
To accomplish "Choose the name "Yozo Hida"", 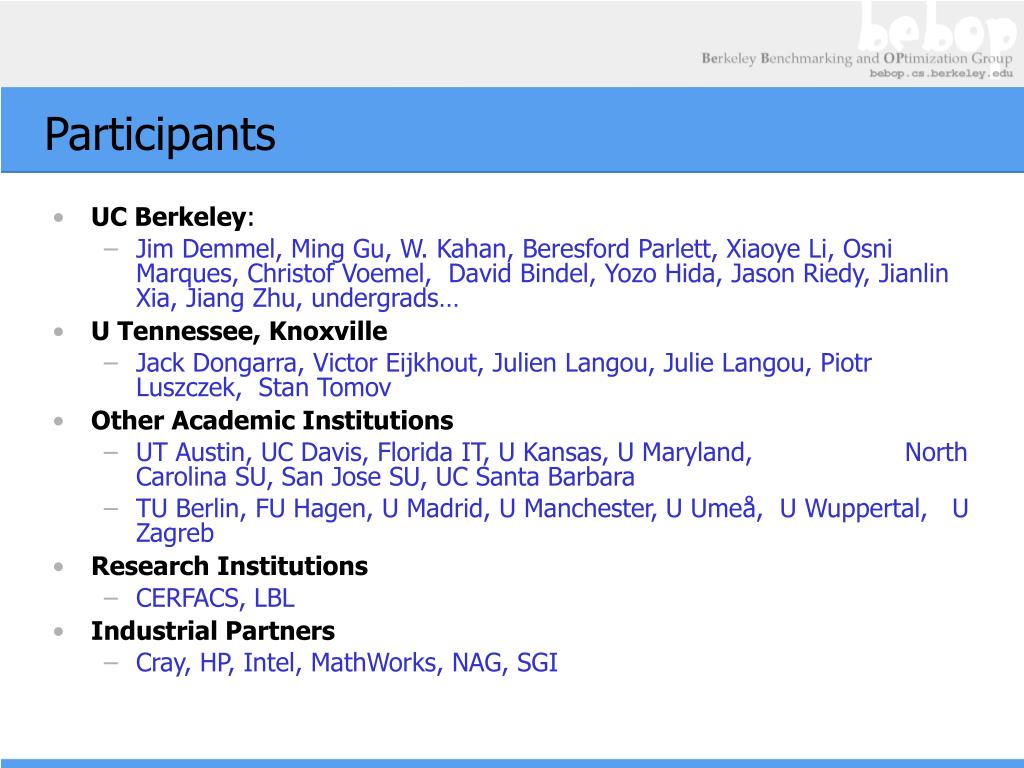I will [660, 274].
